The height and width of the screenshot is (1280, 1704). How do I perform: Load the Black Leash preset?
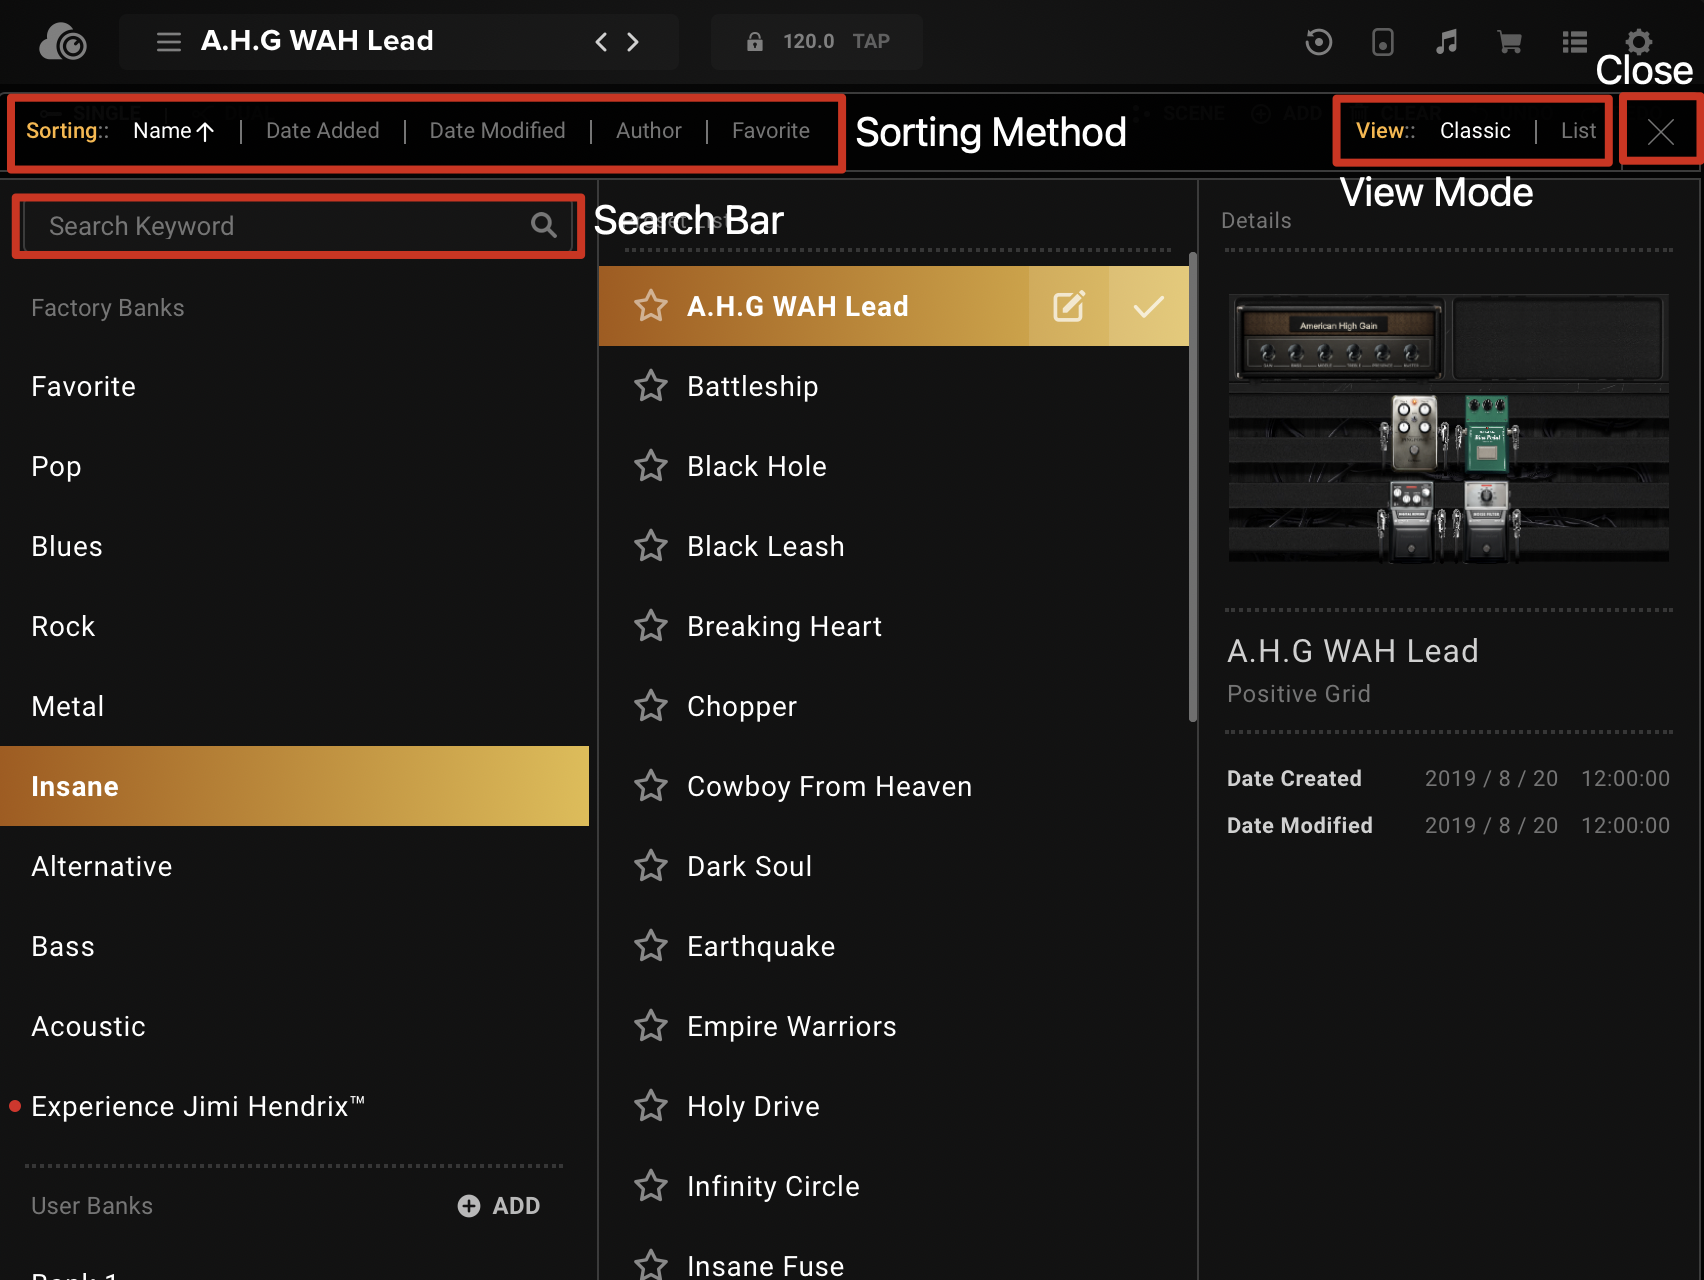894,546
